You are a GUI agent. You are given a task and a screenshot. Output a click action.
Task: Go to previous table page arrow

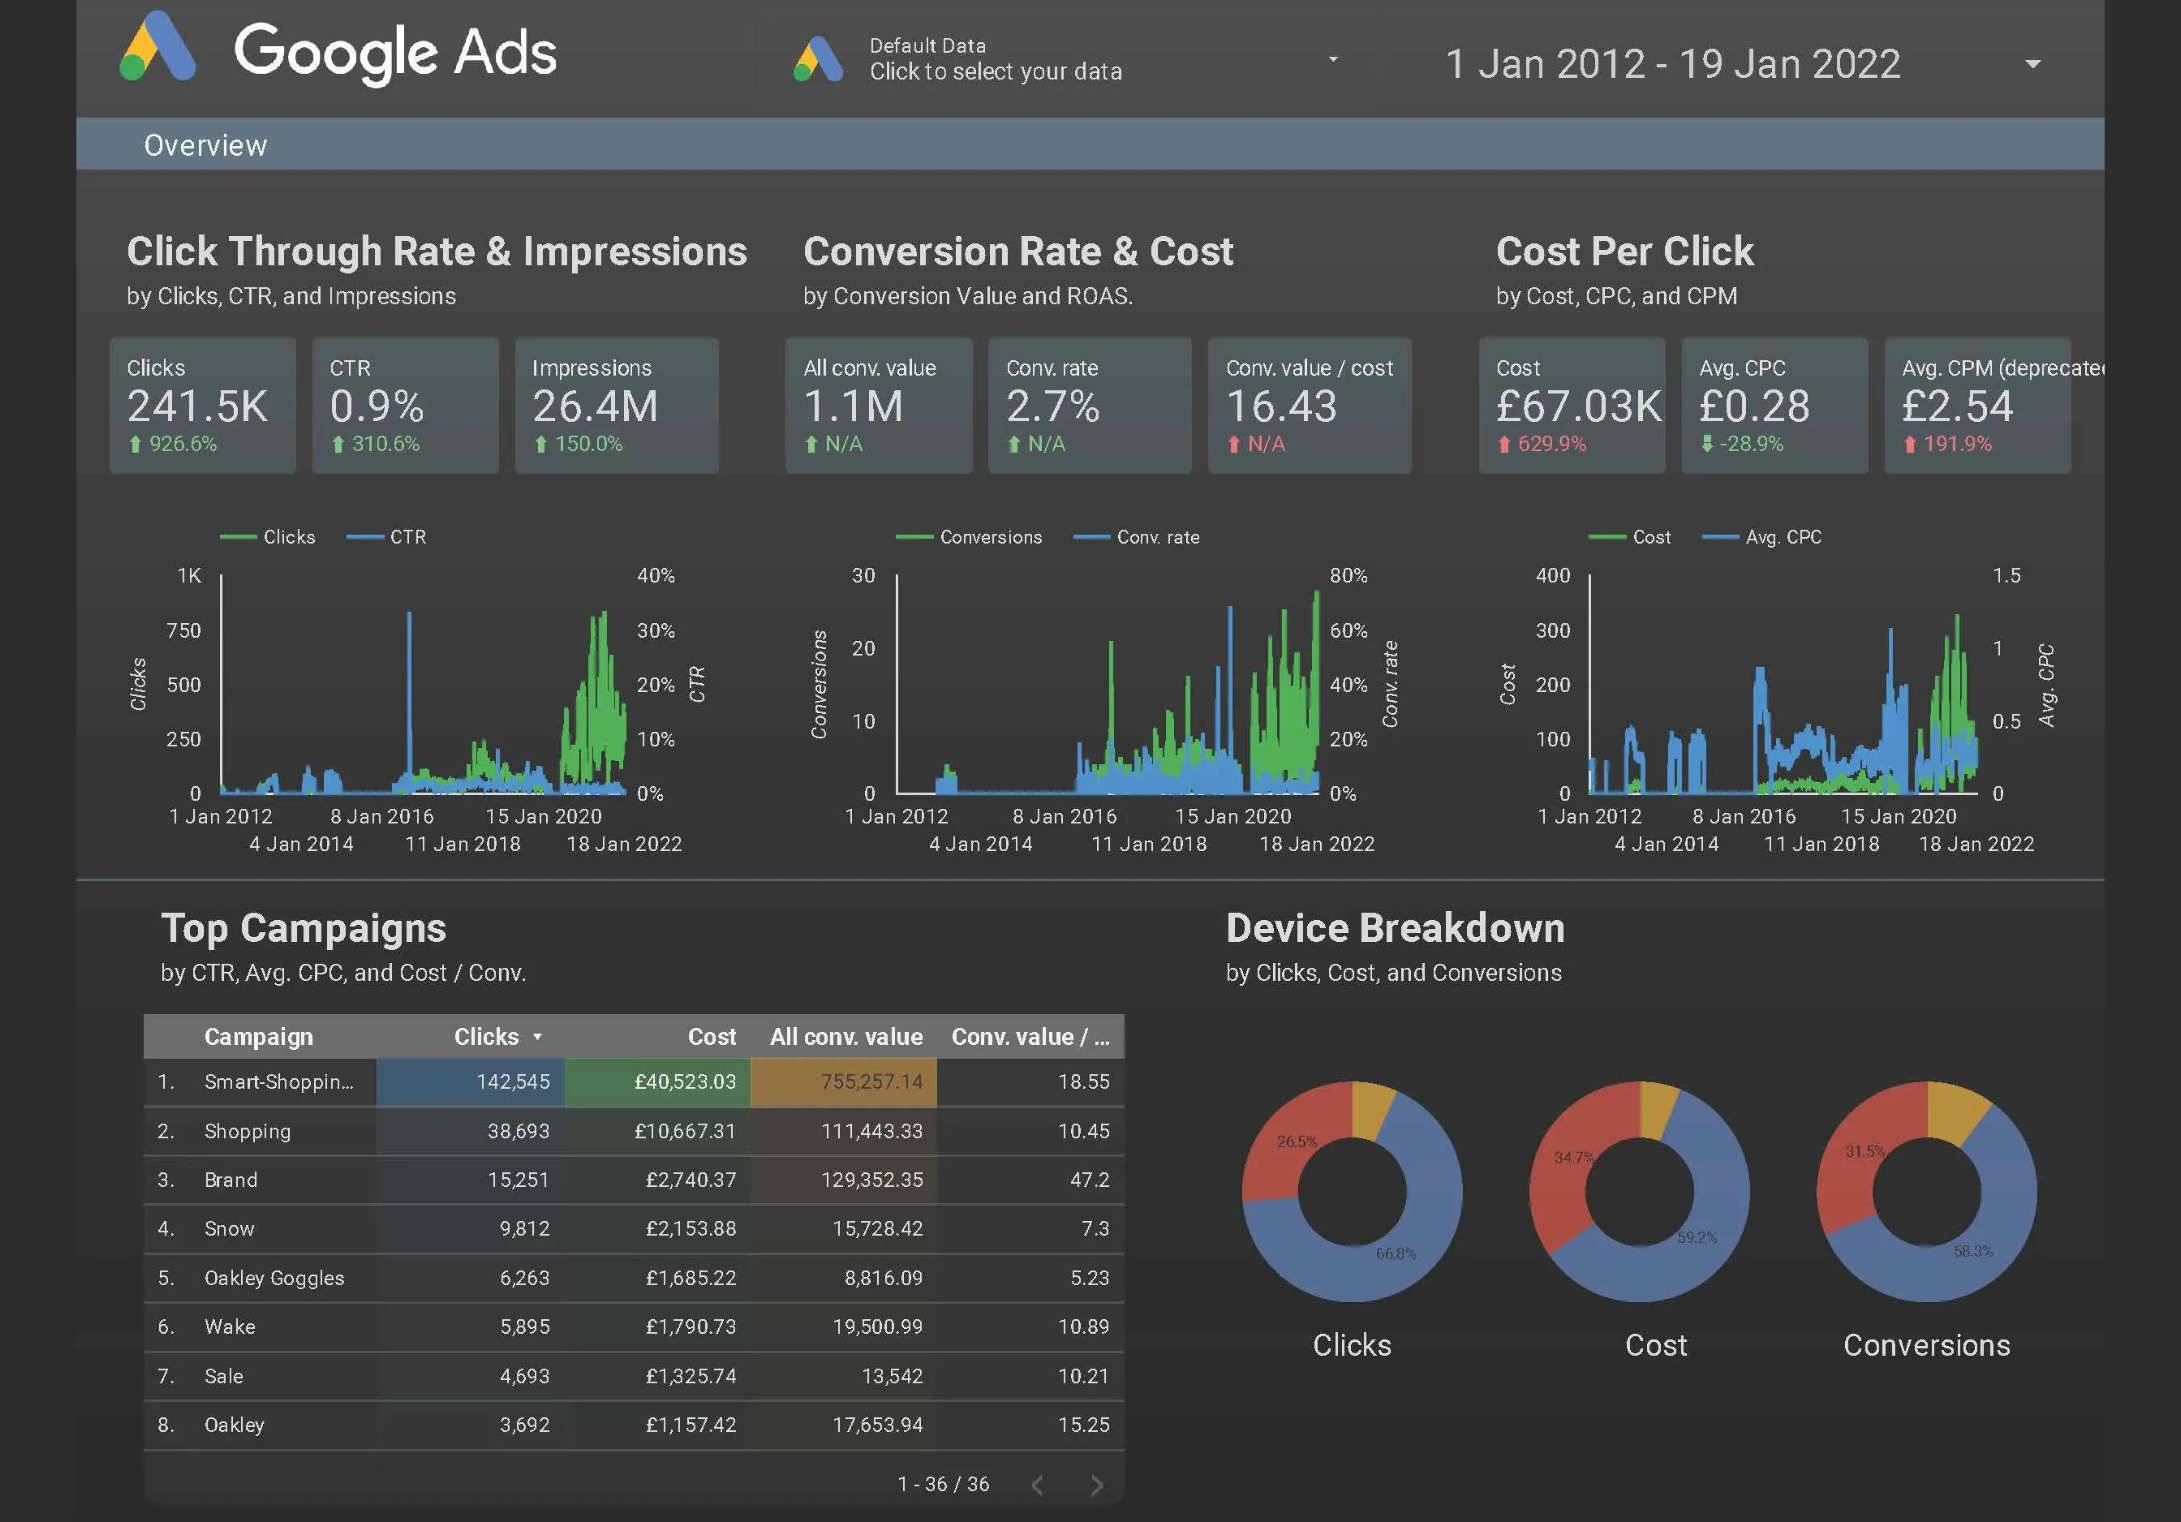click(1037, 1485)
